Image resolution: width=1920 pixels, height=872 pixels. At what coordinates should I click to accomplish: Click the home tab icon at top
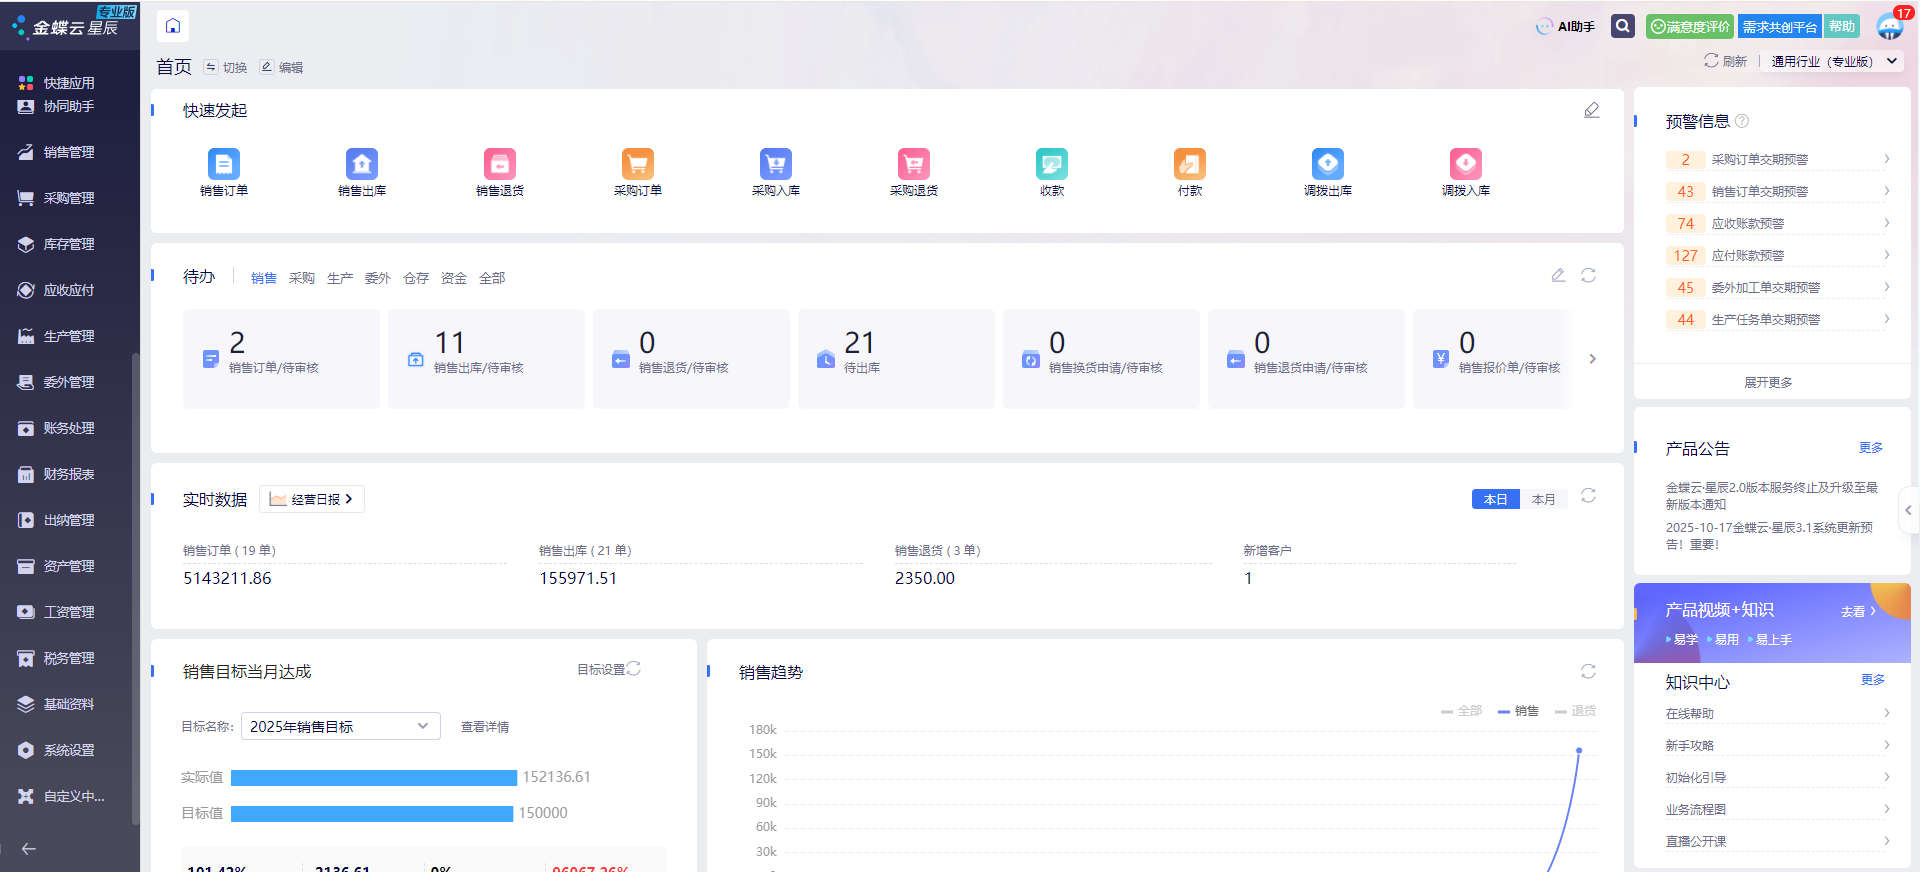pos(173,26)
